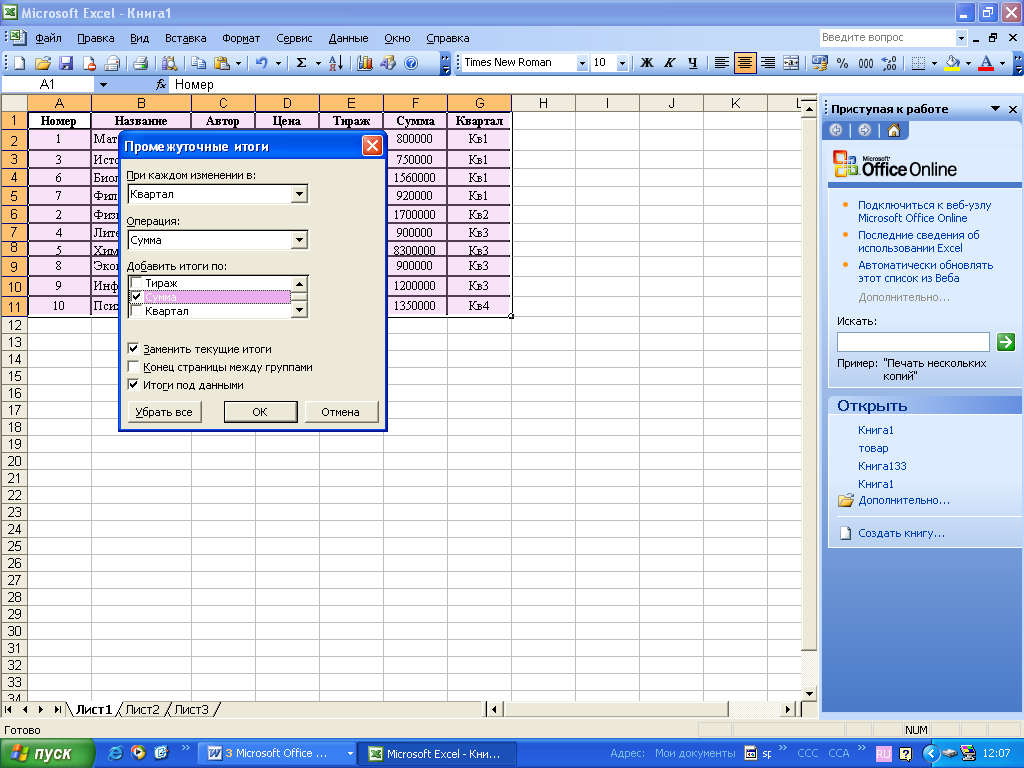Click the 'Убрать все' button

(x=164, y=412)
